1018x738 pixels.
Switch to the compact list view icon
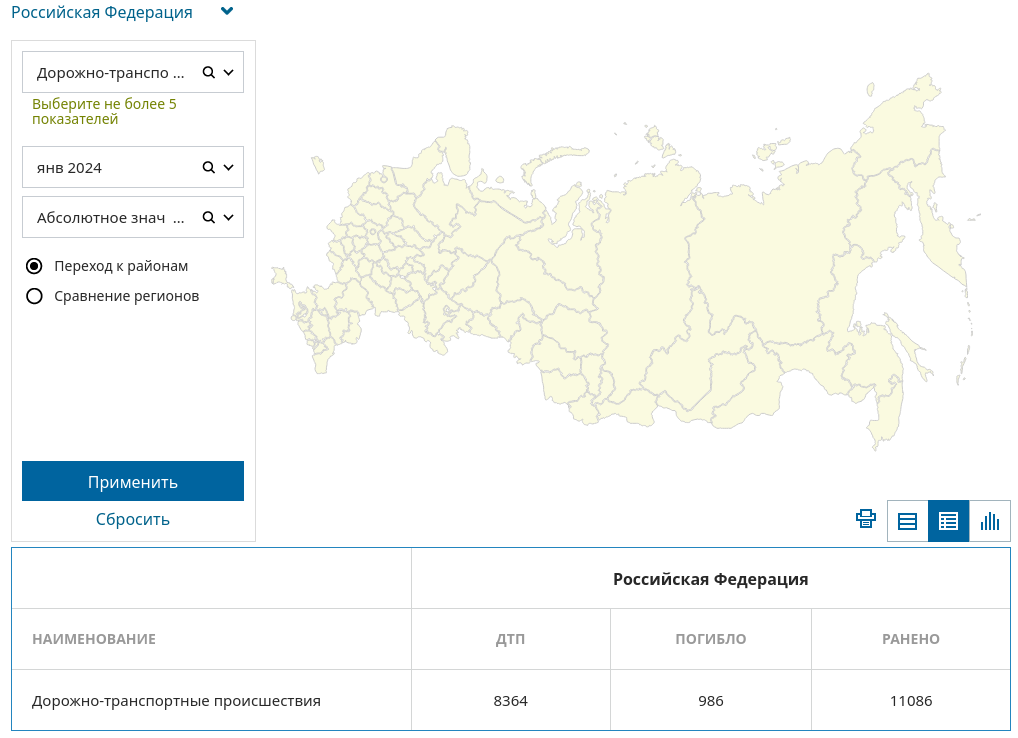(x=908, y=521)
